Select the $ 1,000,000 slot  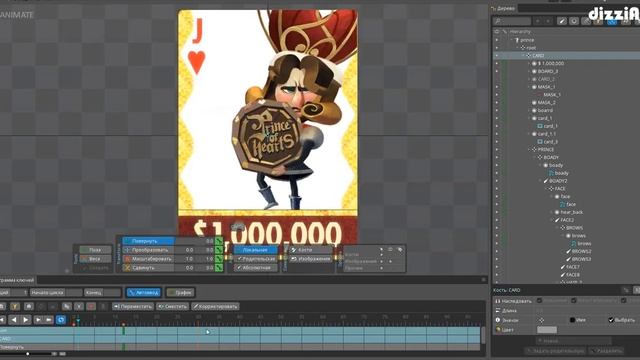coord(551,63)
